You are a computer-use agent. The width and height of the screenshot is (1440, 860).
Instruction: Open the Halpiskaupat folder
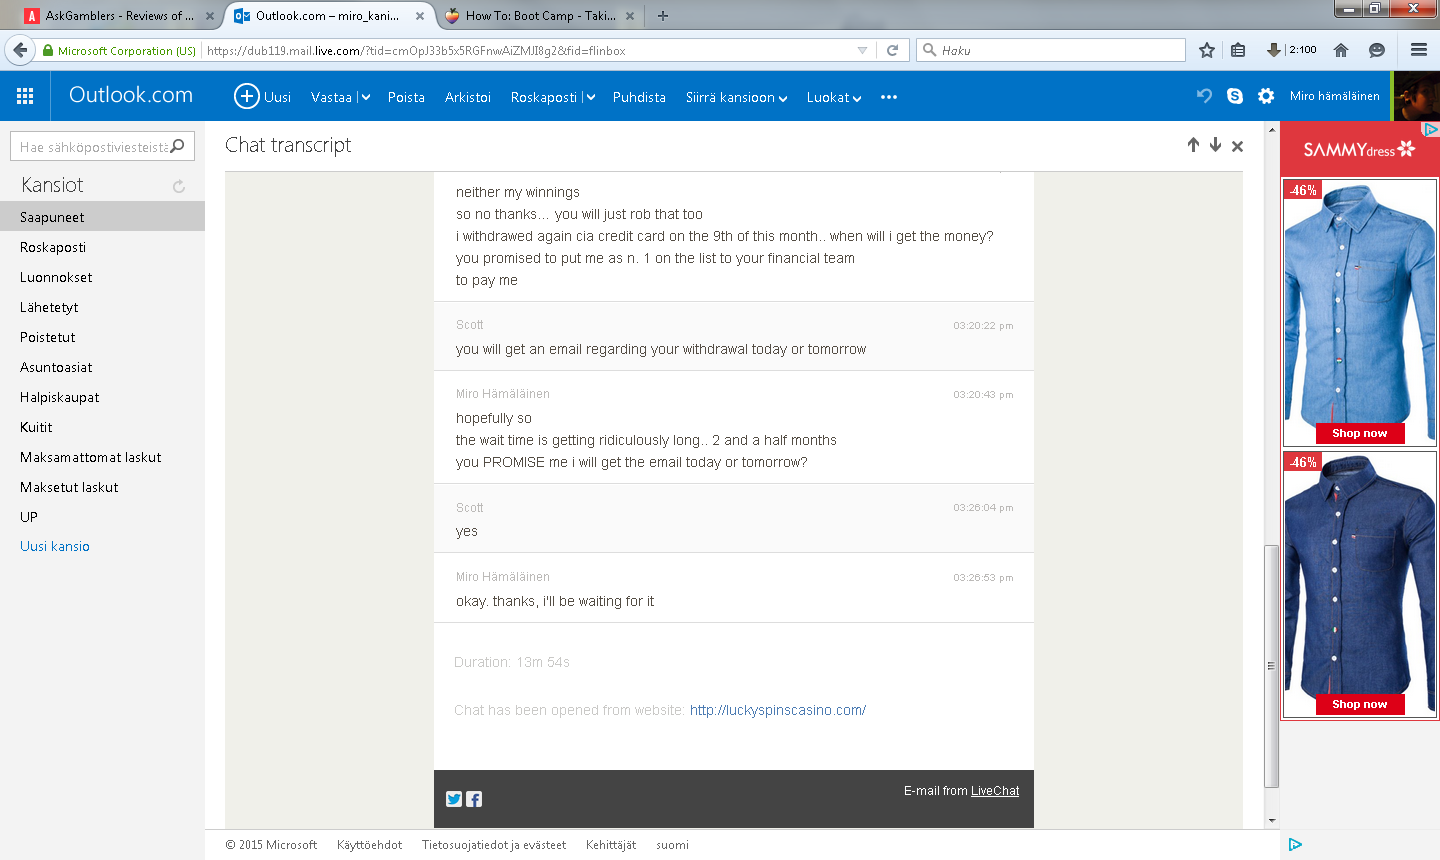point(102,397)
